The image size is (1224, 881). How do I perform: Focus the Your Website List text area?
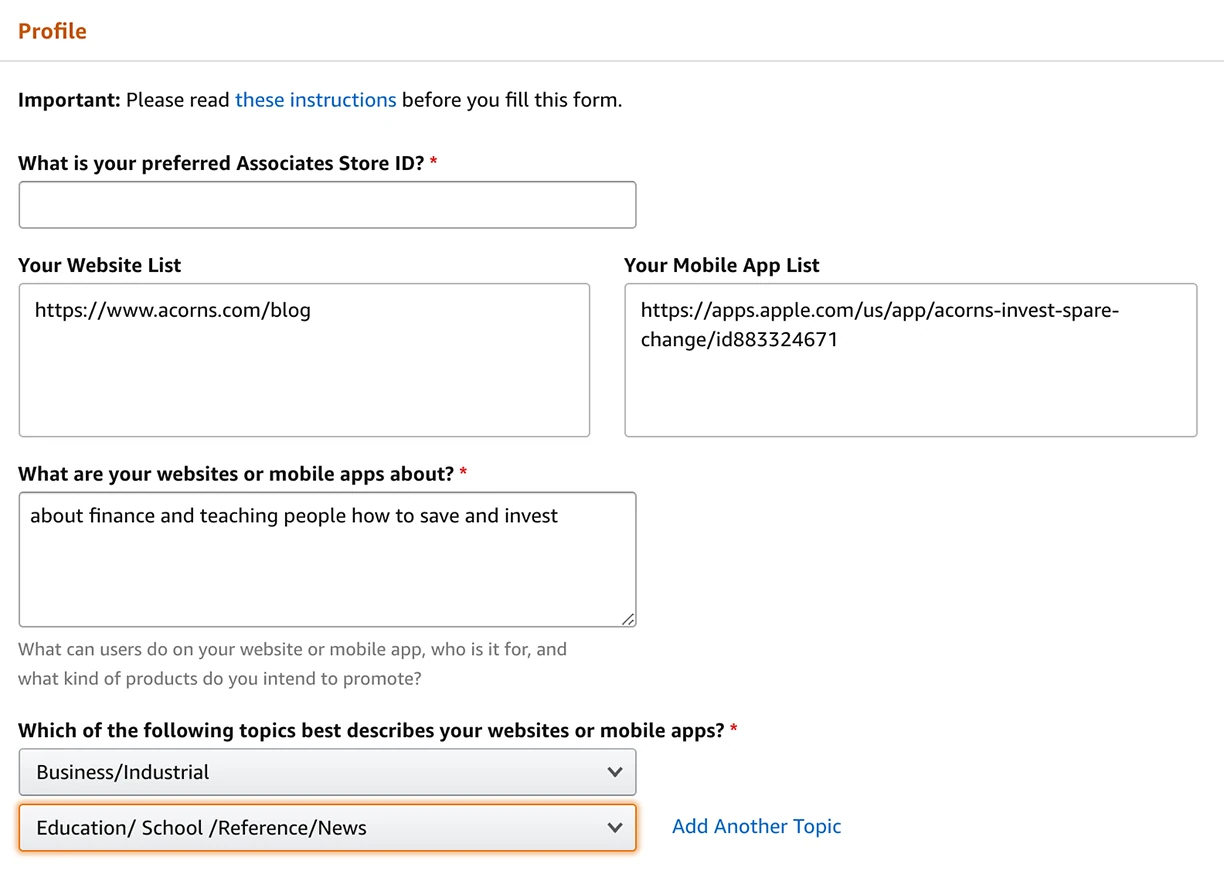point(304,360)
